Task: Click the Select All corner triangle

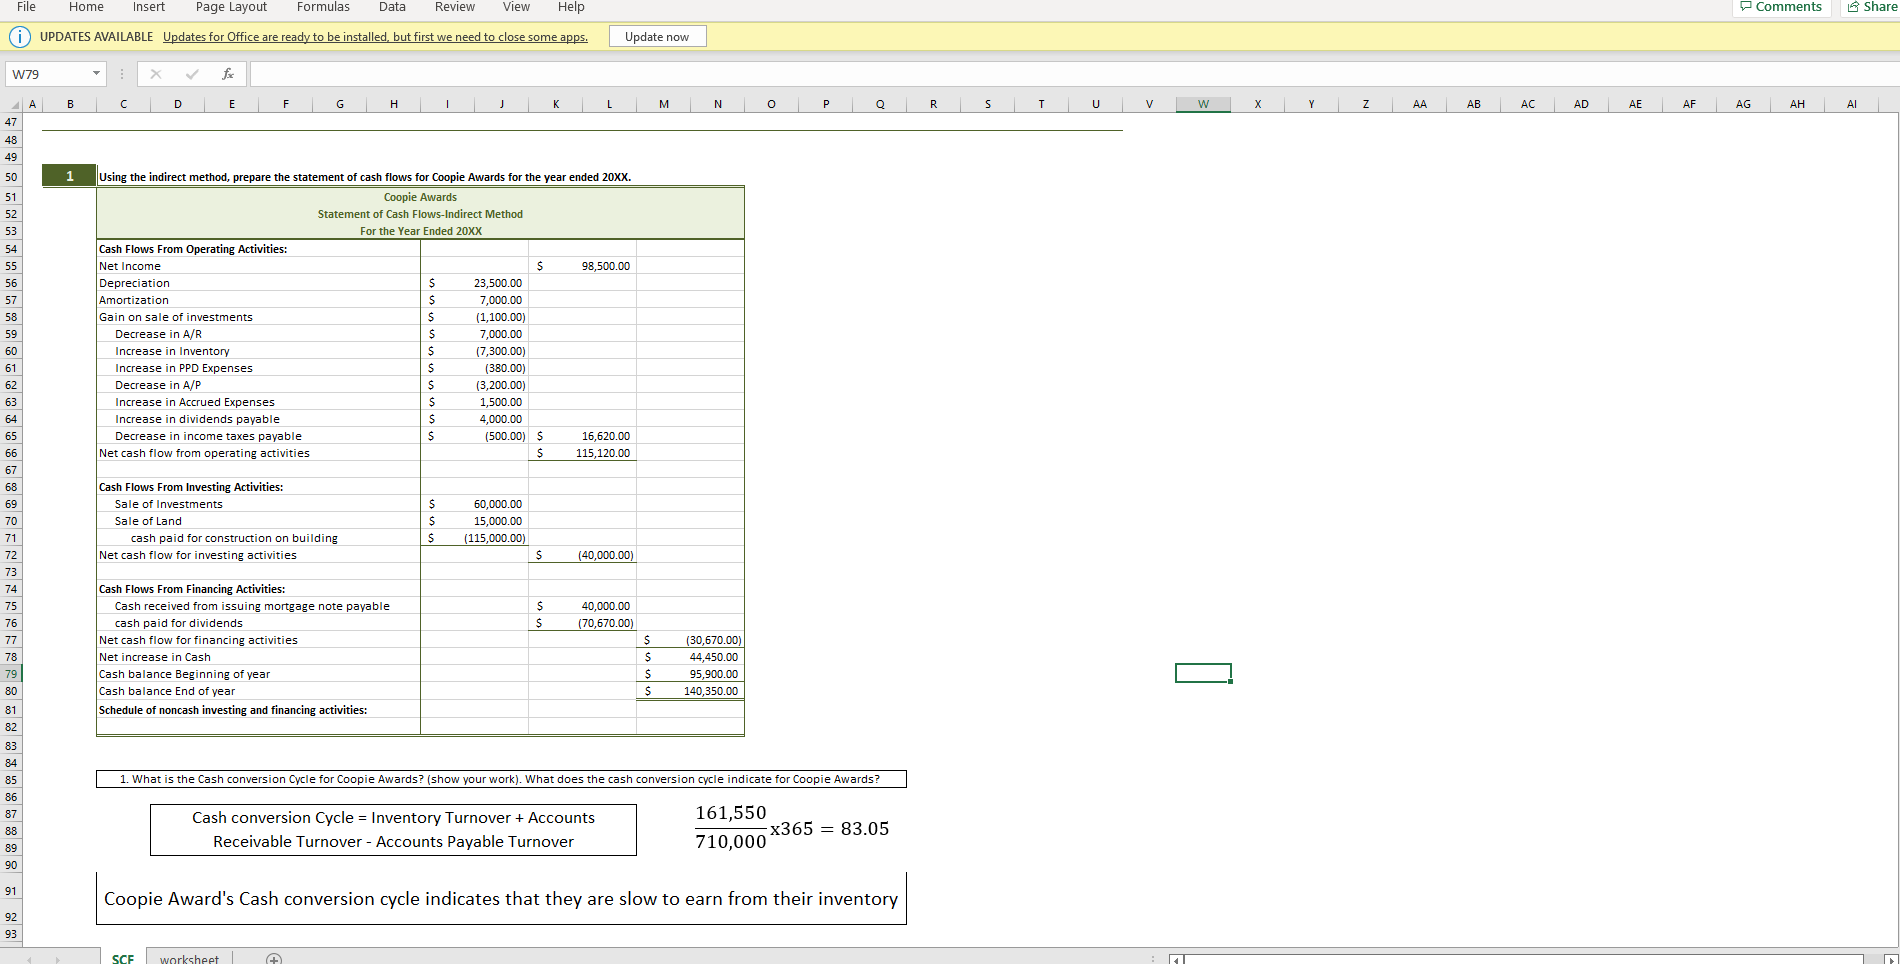Action: (14, 104)
